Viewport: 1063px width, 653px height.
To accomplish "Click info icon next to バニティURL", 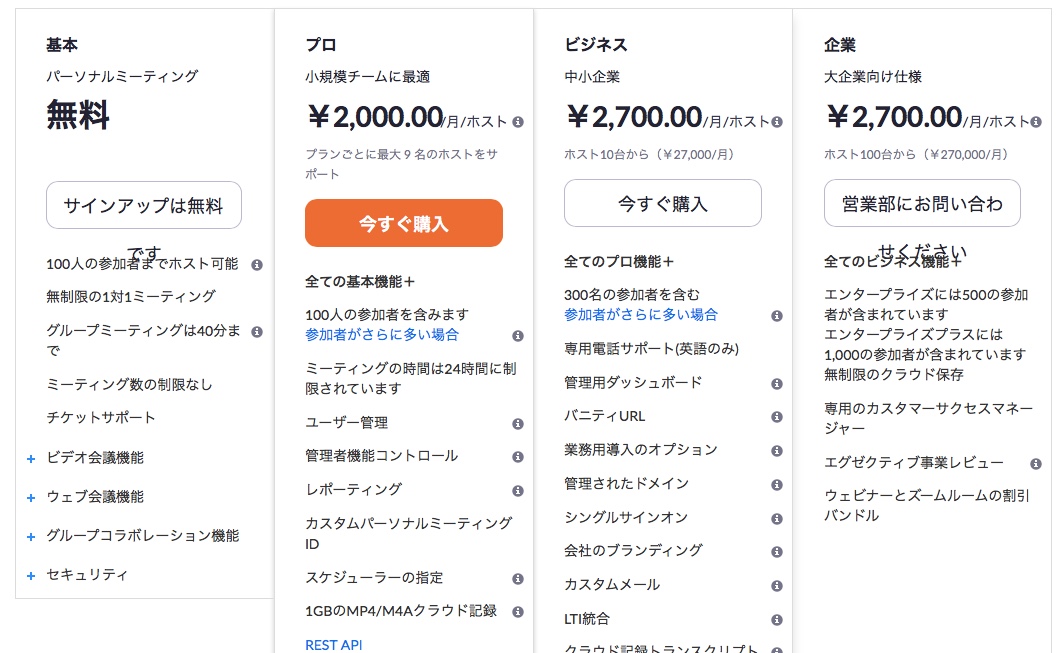I will click(777, 417).
